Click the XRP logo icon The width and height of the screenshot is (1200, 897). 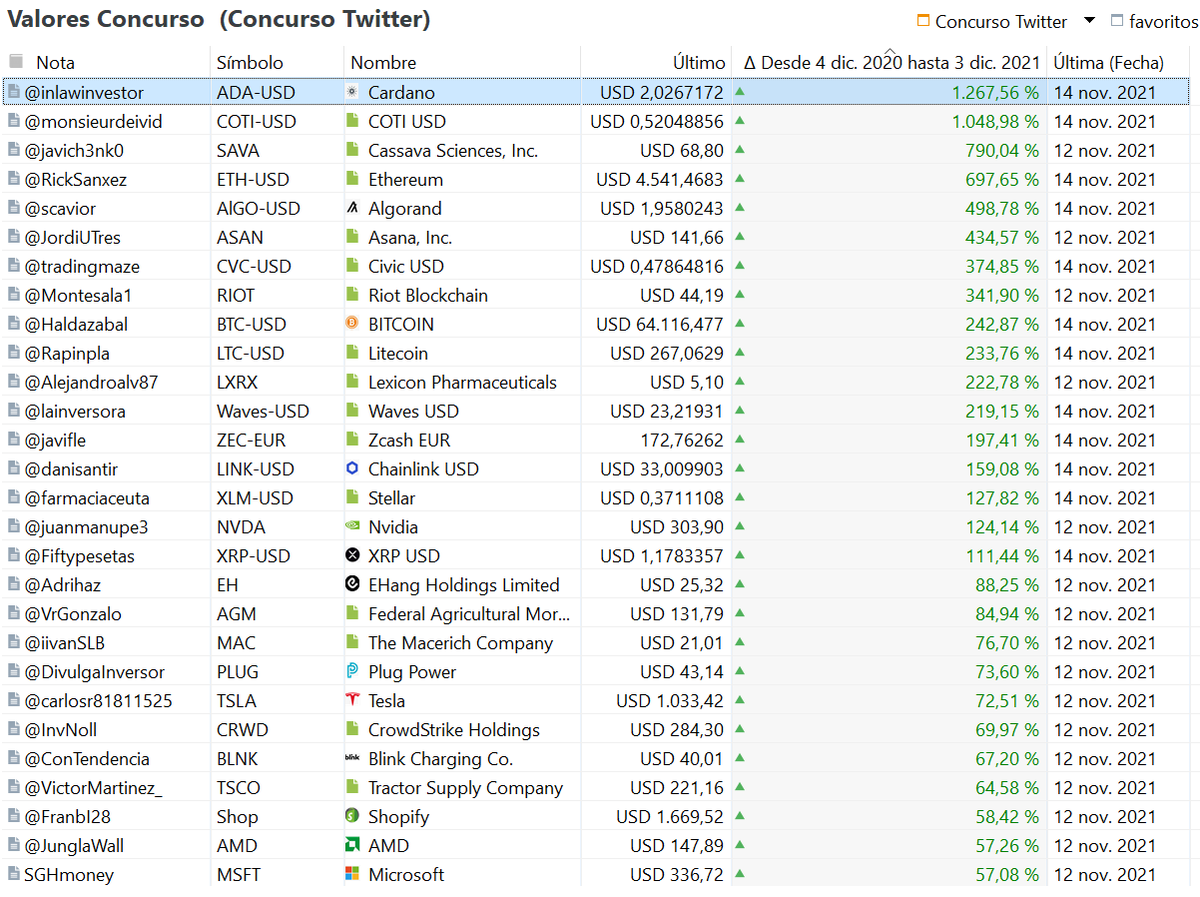[x=352, y=556]
